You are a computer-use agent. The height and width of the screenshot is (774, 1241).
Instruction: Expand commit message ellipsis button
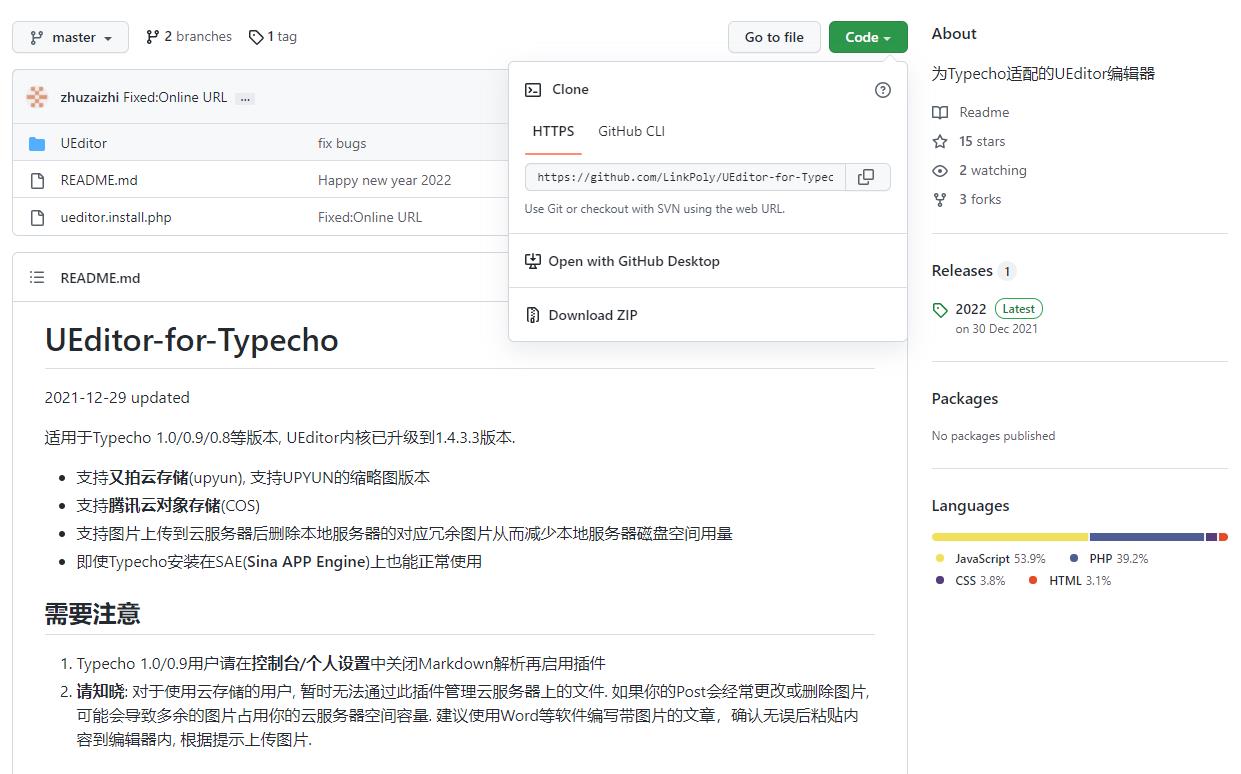[245, 98]
